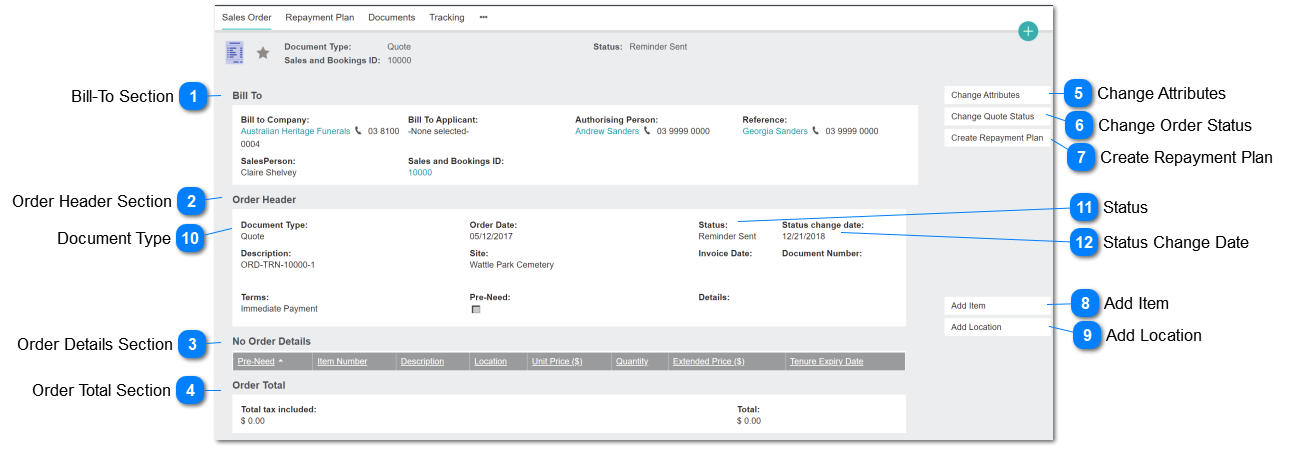Sort by Tenure Expiry Date column

[826, 361]
